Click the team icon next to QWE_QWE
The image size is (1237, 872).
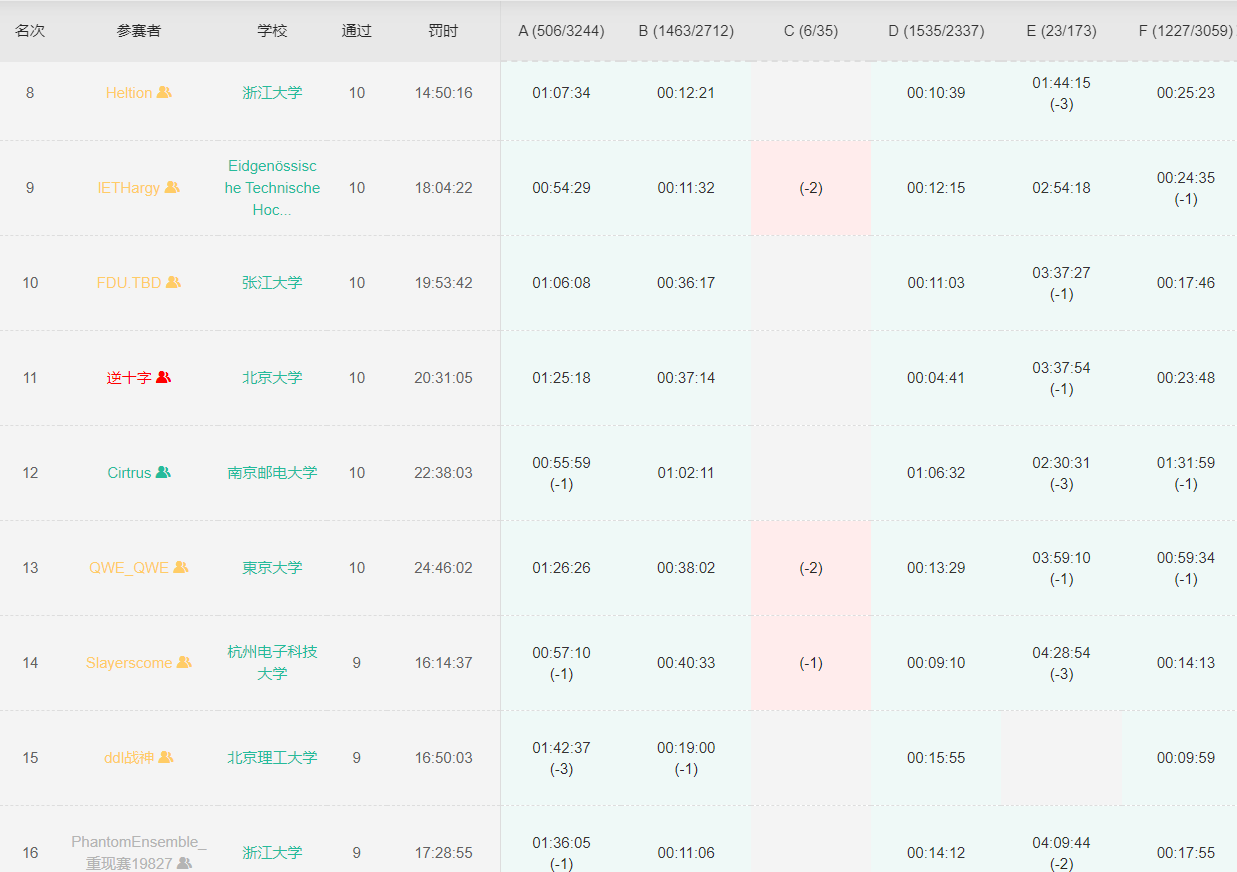pyautogui.click(x=181, y=567)
